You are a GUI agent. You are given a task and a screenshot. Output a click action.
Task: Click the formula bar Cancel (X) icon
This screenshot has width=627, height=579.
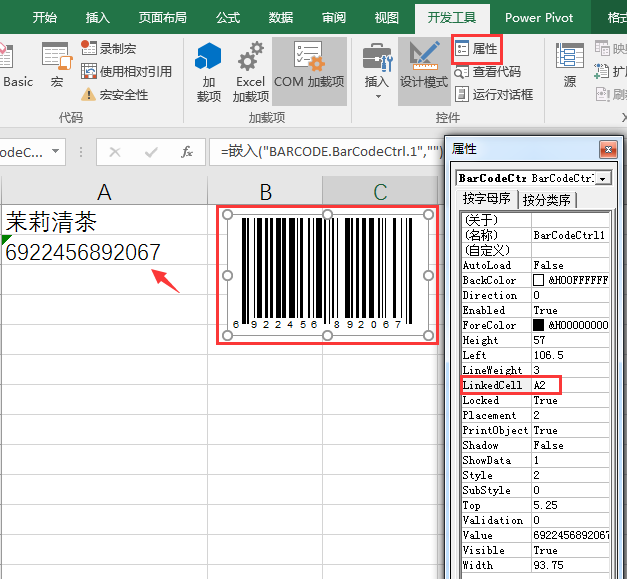click(x=115, y=152)
